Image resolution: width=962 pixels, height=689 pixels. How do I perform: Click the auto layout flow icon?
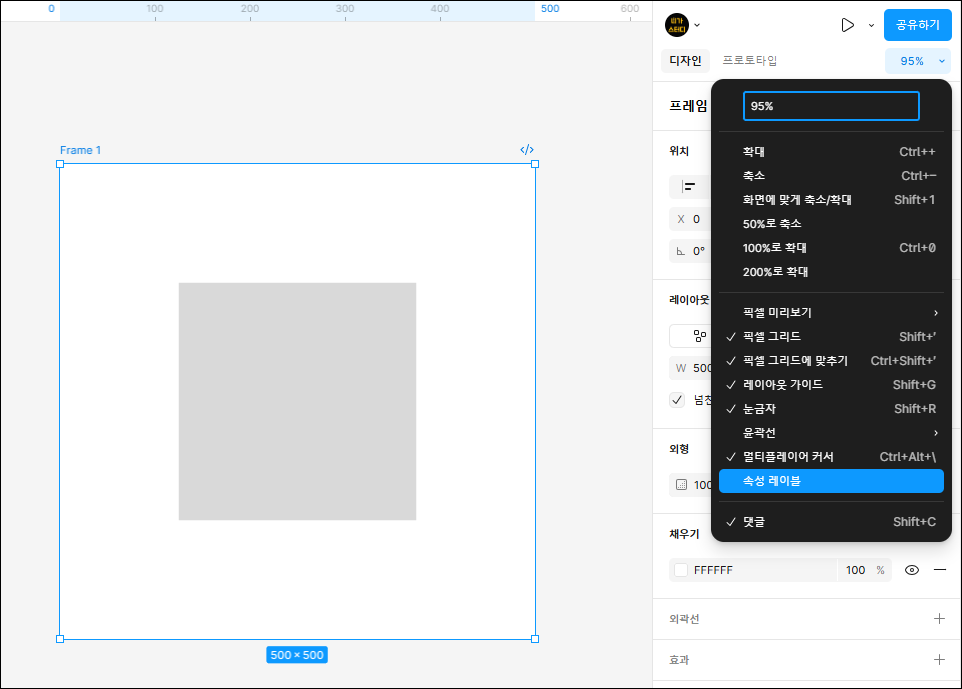699,336
